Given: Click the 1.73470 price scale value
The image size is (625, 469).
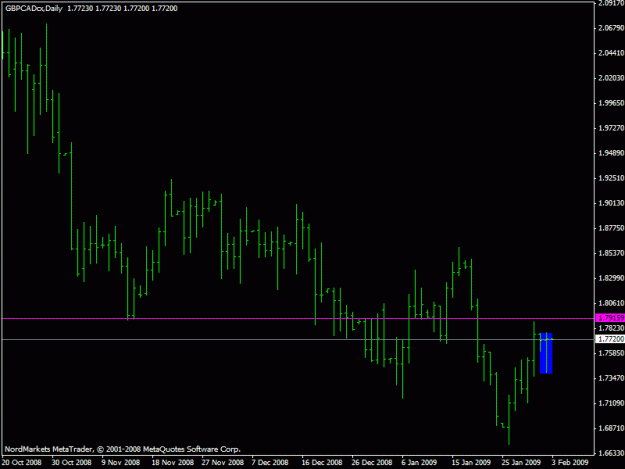Looking at the screenshot, I should [611, 378].
